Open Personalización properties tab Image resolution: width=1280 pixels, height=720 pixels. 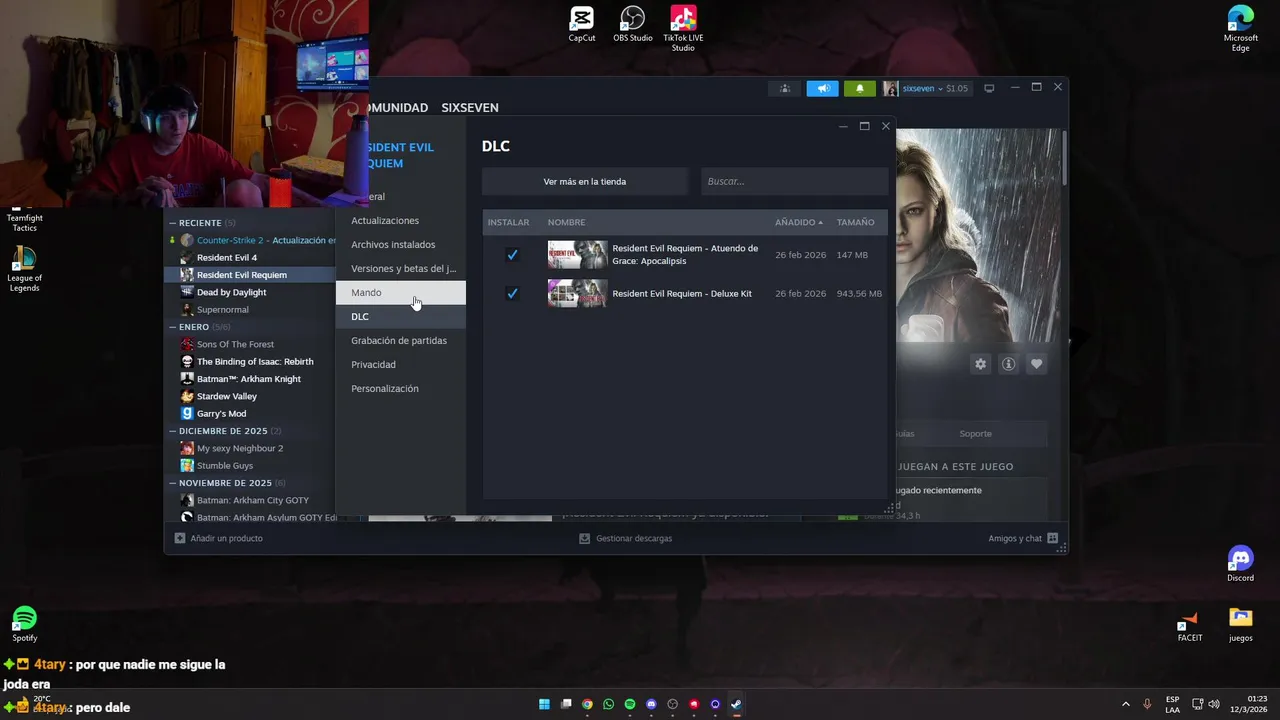click(x=401, y=388)
